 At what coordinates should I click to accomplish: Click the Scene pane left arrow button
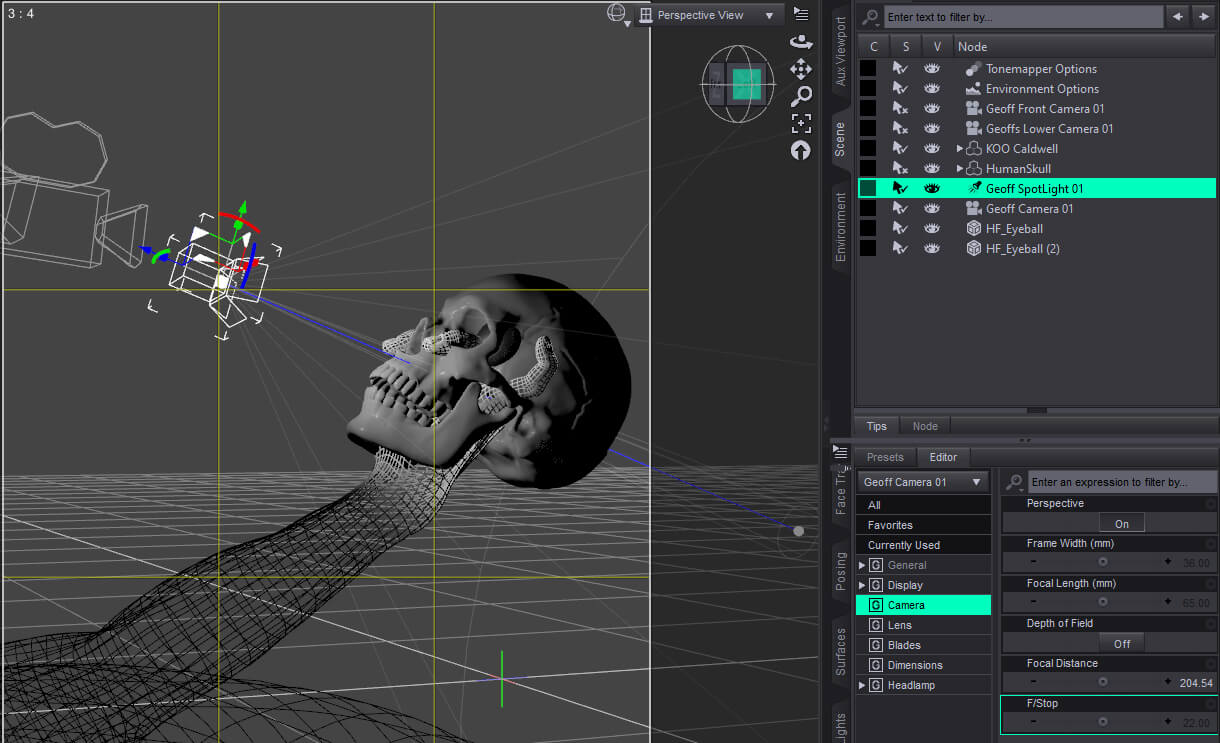coord(1180,17)
